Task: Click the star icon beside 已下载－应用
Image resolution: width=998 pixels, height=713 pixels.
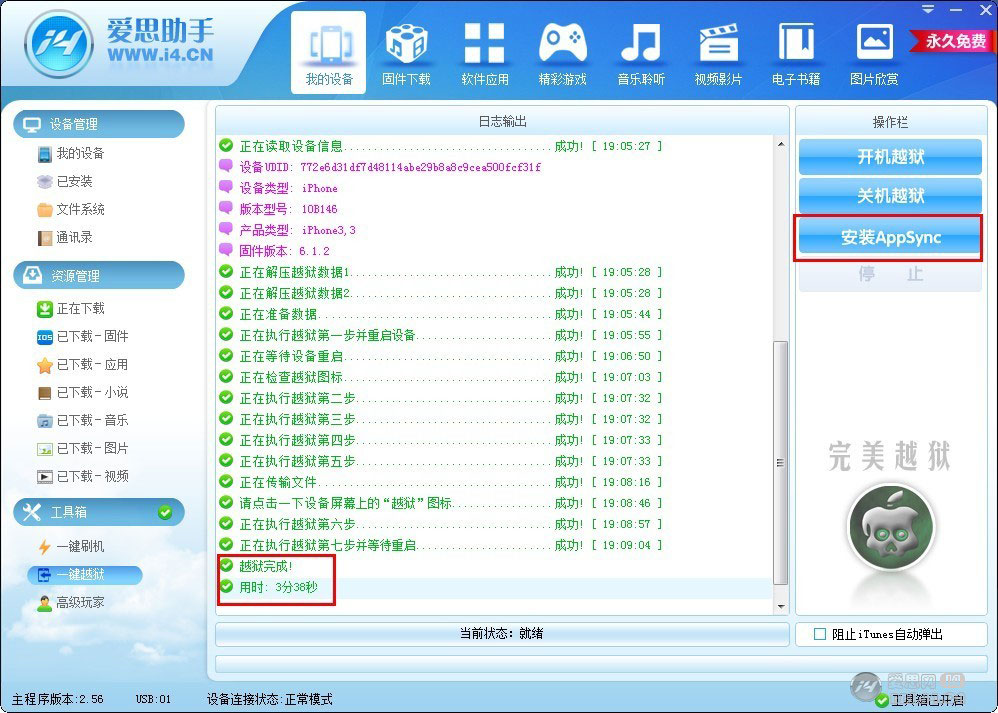Action: (45, 365)
